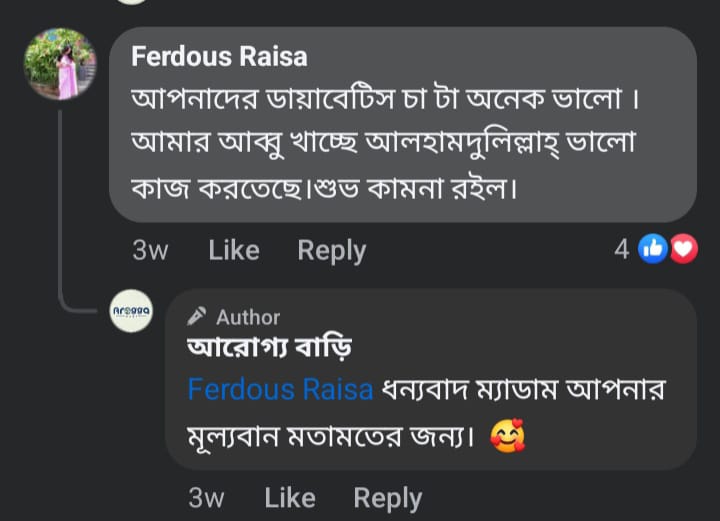Click the blue Ferdous Raisa mention in reply
720x521 pixels.
tap(280, 389)
